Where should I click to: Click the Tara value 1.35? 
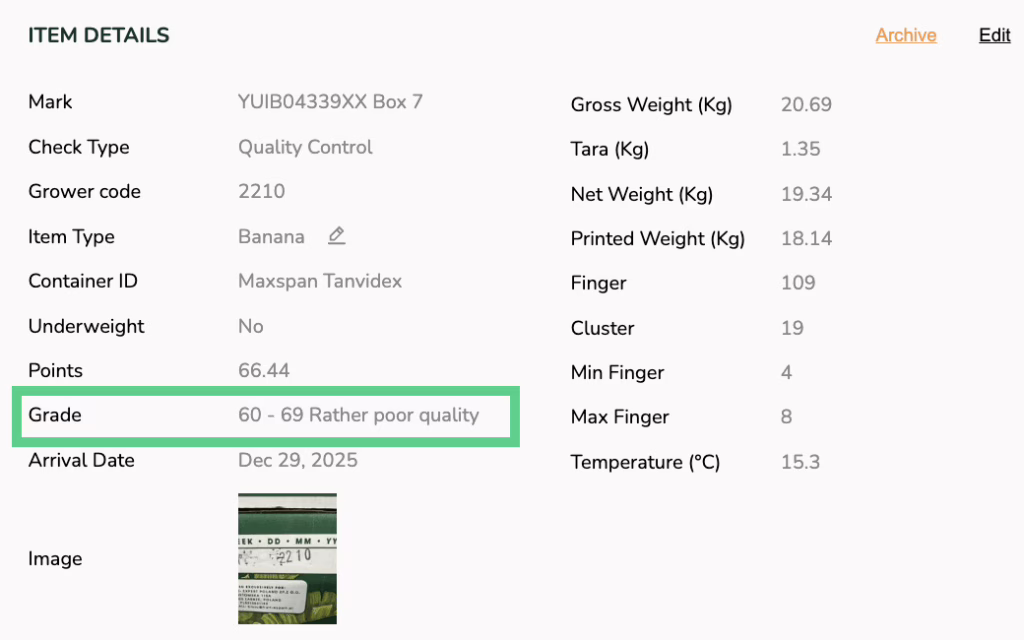click(800, 149)
